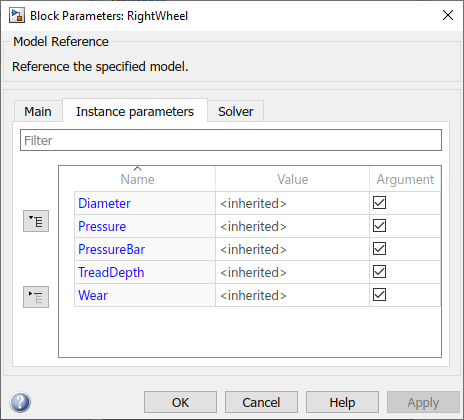
Task: Click the Cancel button
Action: pyautogui.click(x=261, y=402)
